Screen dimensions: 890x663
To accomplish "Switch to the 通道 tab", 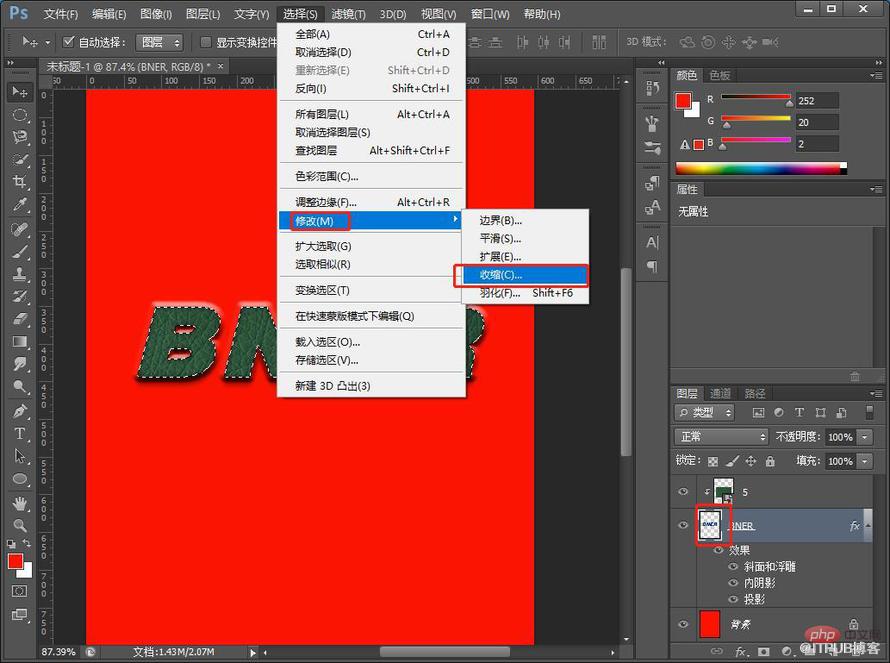I will [x=721, y=393].
